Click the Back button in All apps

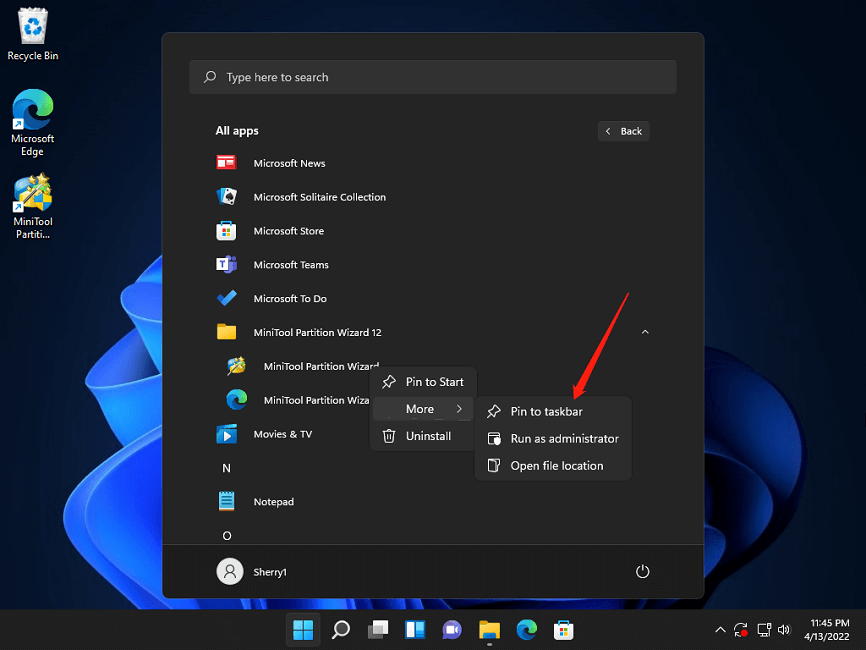click(x=624, y=131)
